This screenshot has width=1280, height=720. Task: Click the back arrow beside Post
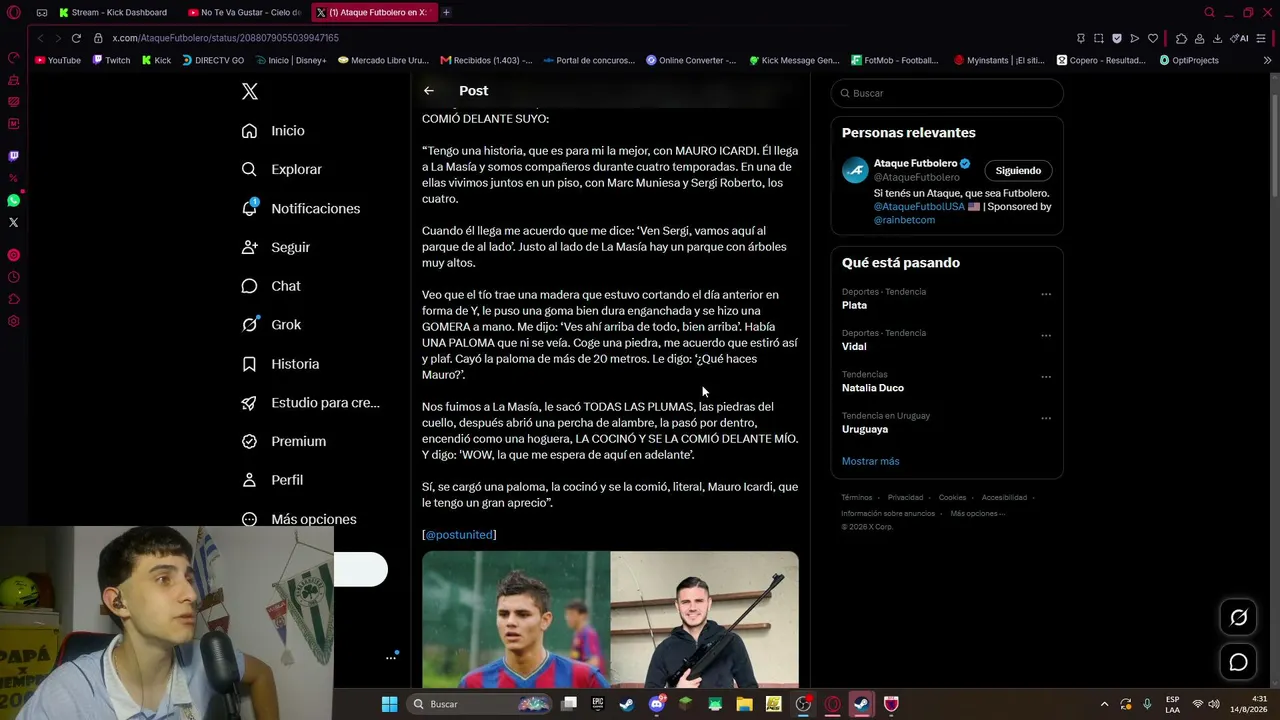pos(429,91)
